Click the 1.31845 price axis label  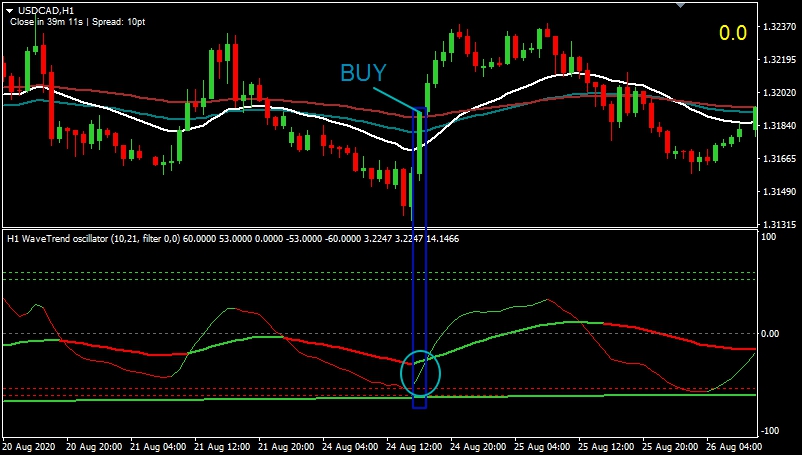point(780,126)
